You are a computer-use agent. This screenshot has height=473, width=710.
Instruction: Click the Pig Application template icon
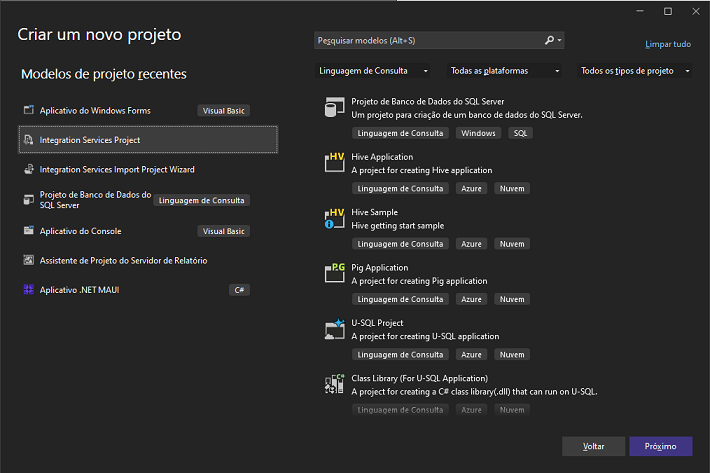(x=334, y=273)
